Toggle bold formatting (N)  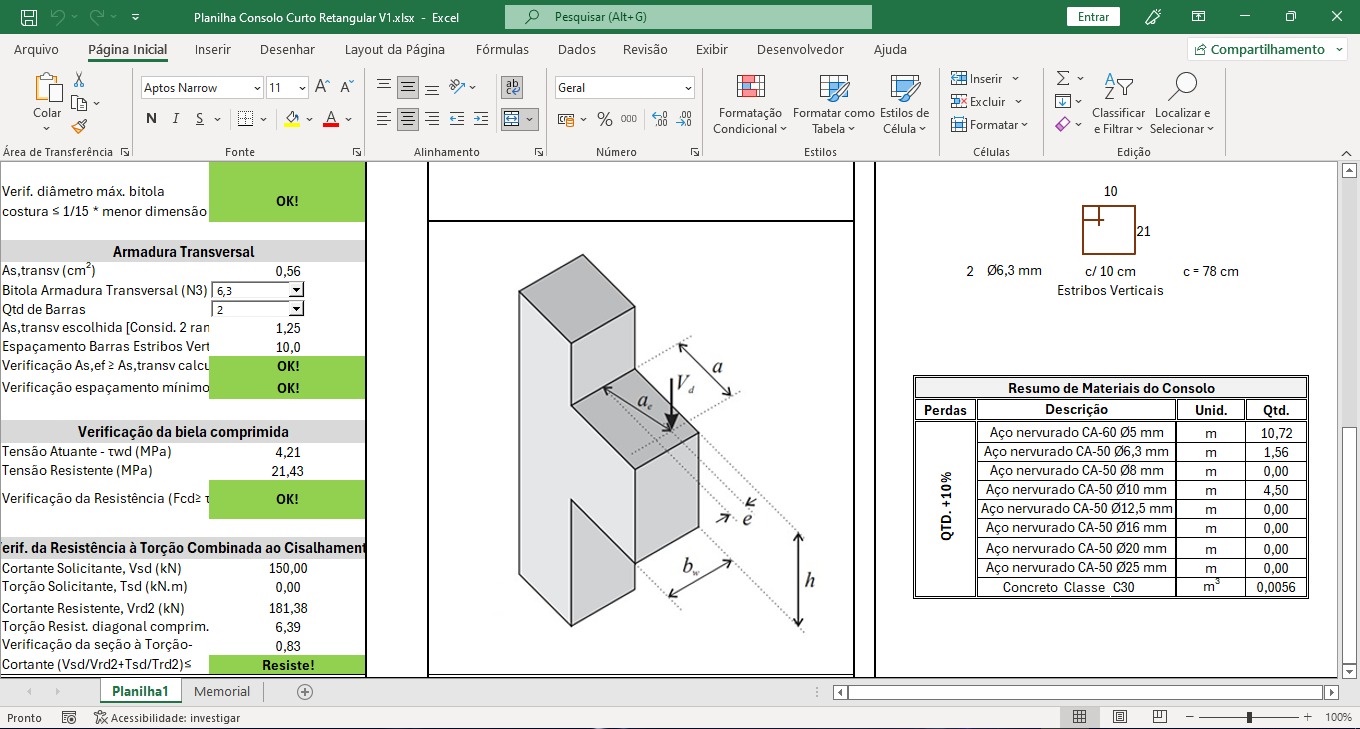[152, 119]
